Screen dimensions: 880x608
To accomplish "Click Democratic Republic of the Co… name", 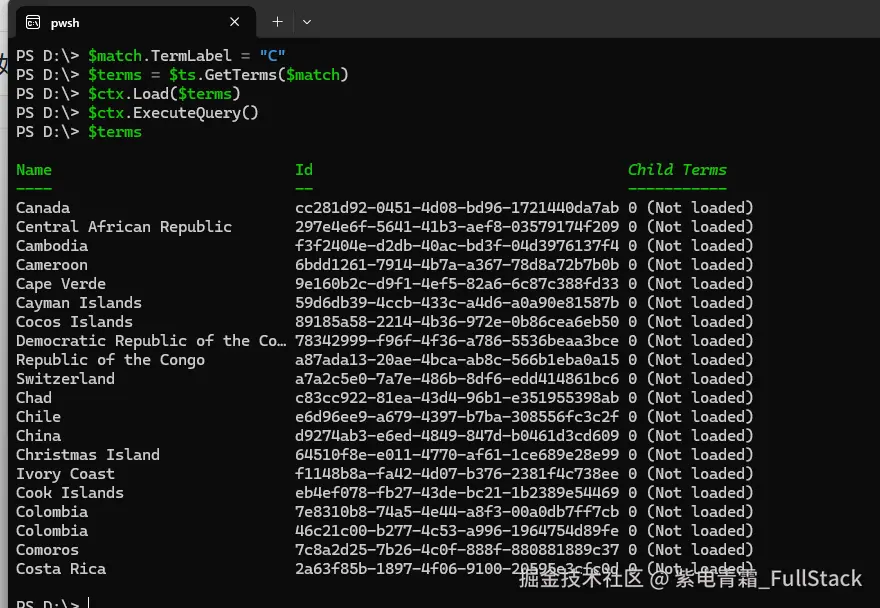I will point(151,341).
